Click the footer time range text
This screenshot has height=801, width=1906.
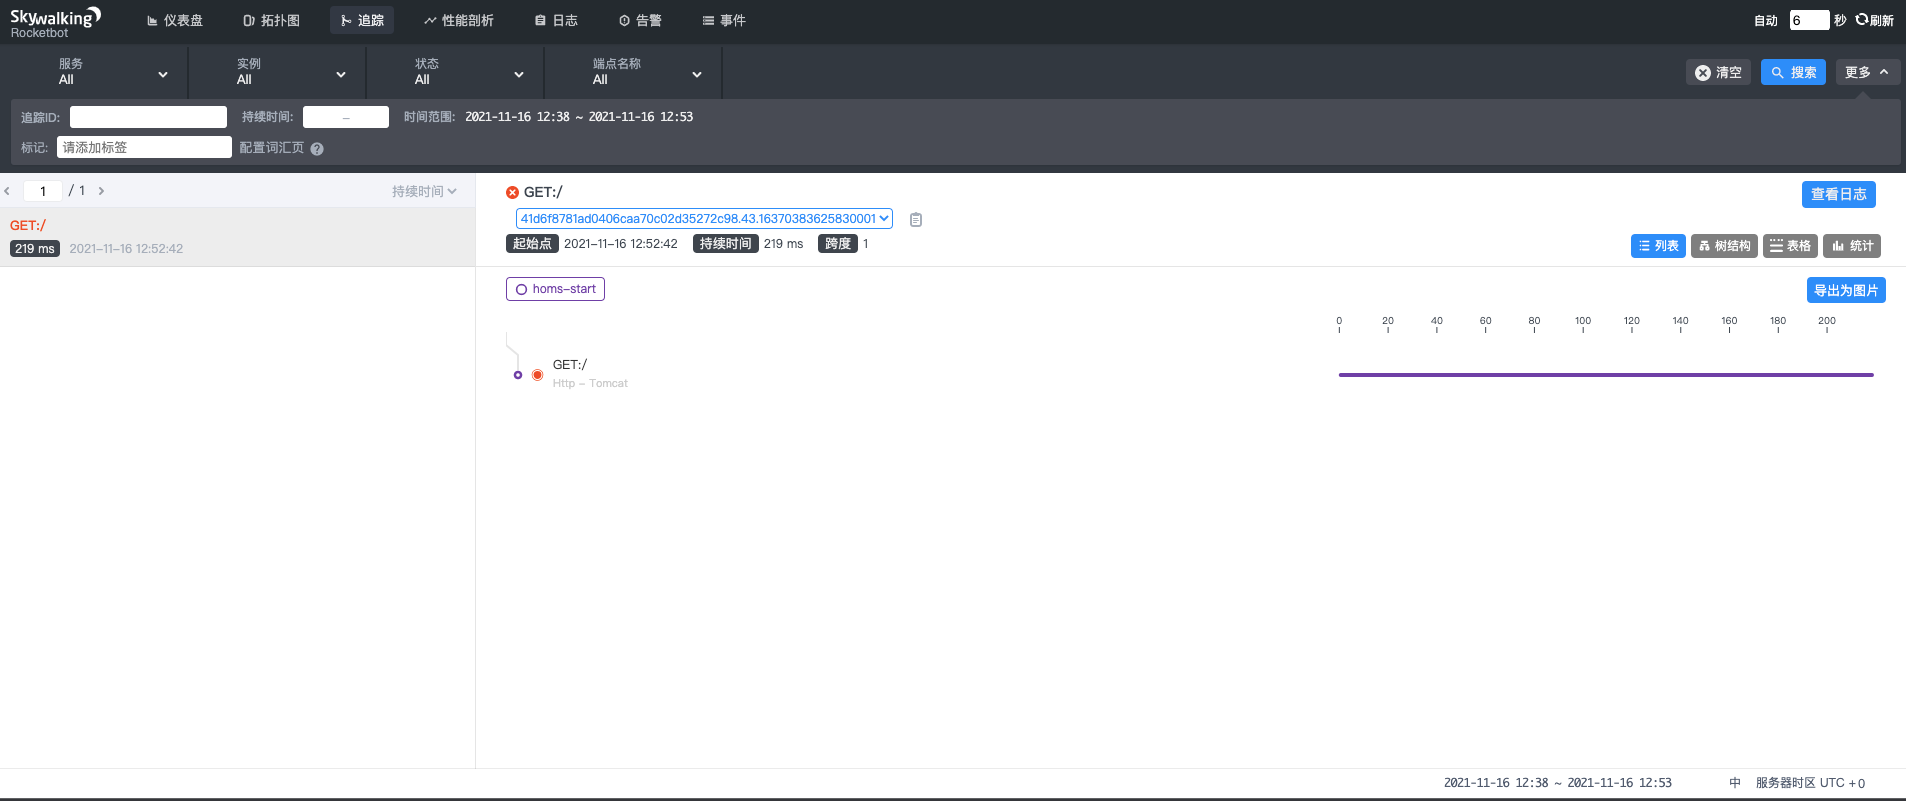(x=1557, y=783)
